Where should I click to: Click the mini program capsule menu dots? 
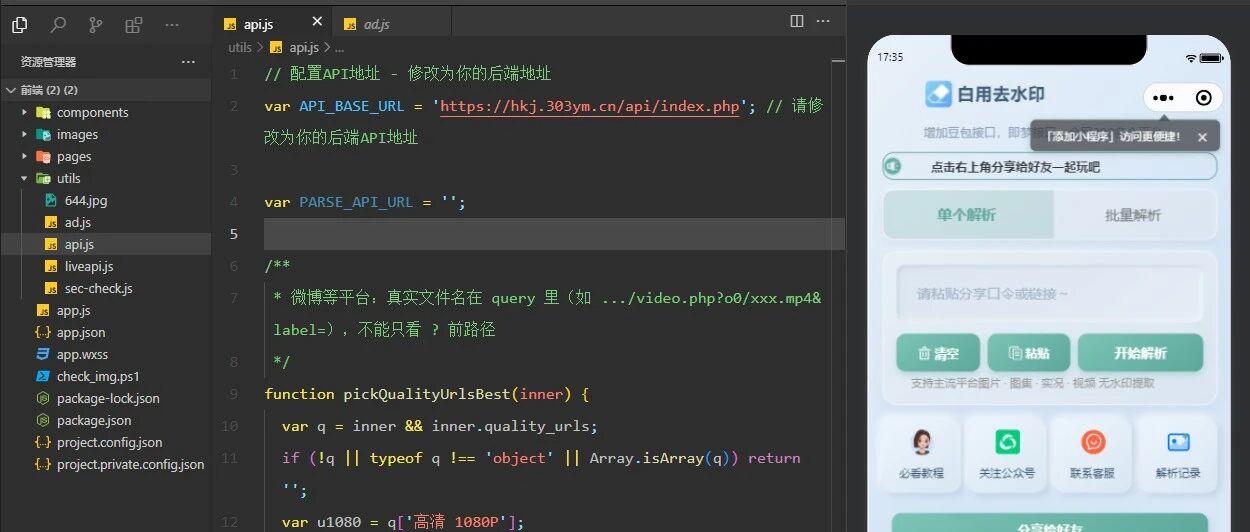click(x=1163, y=98)
